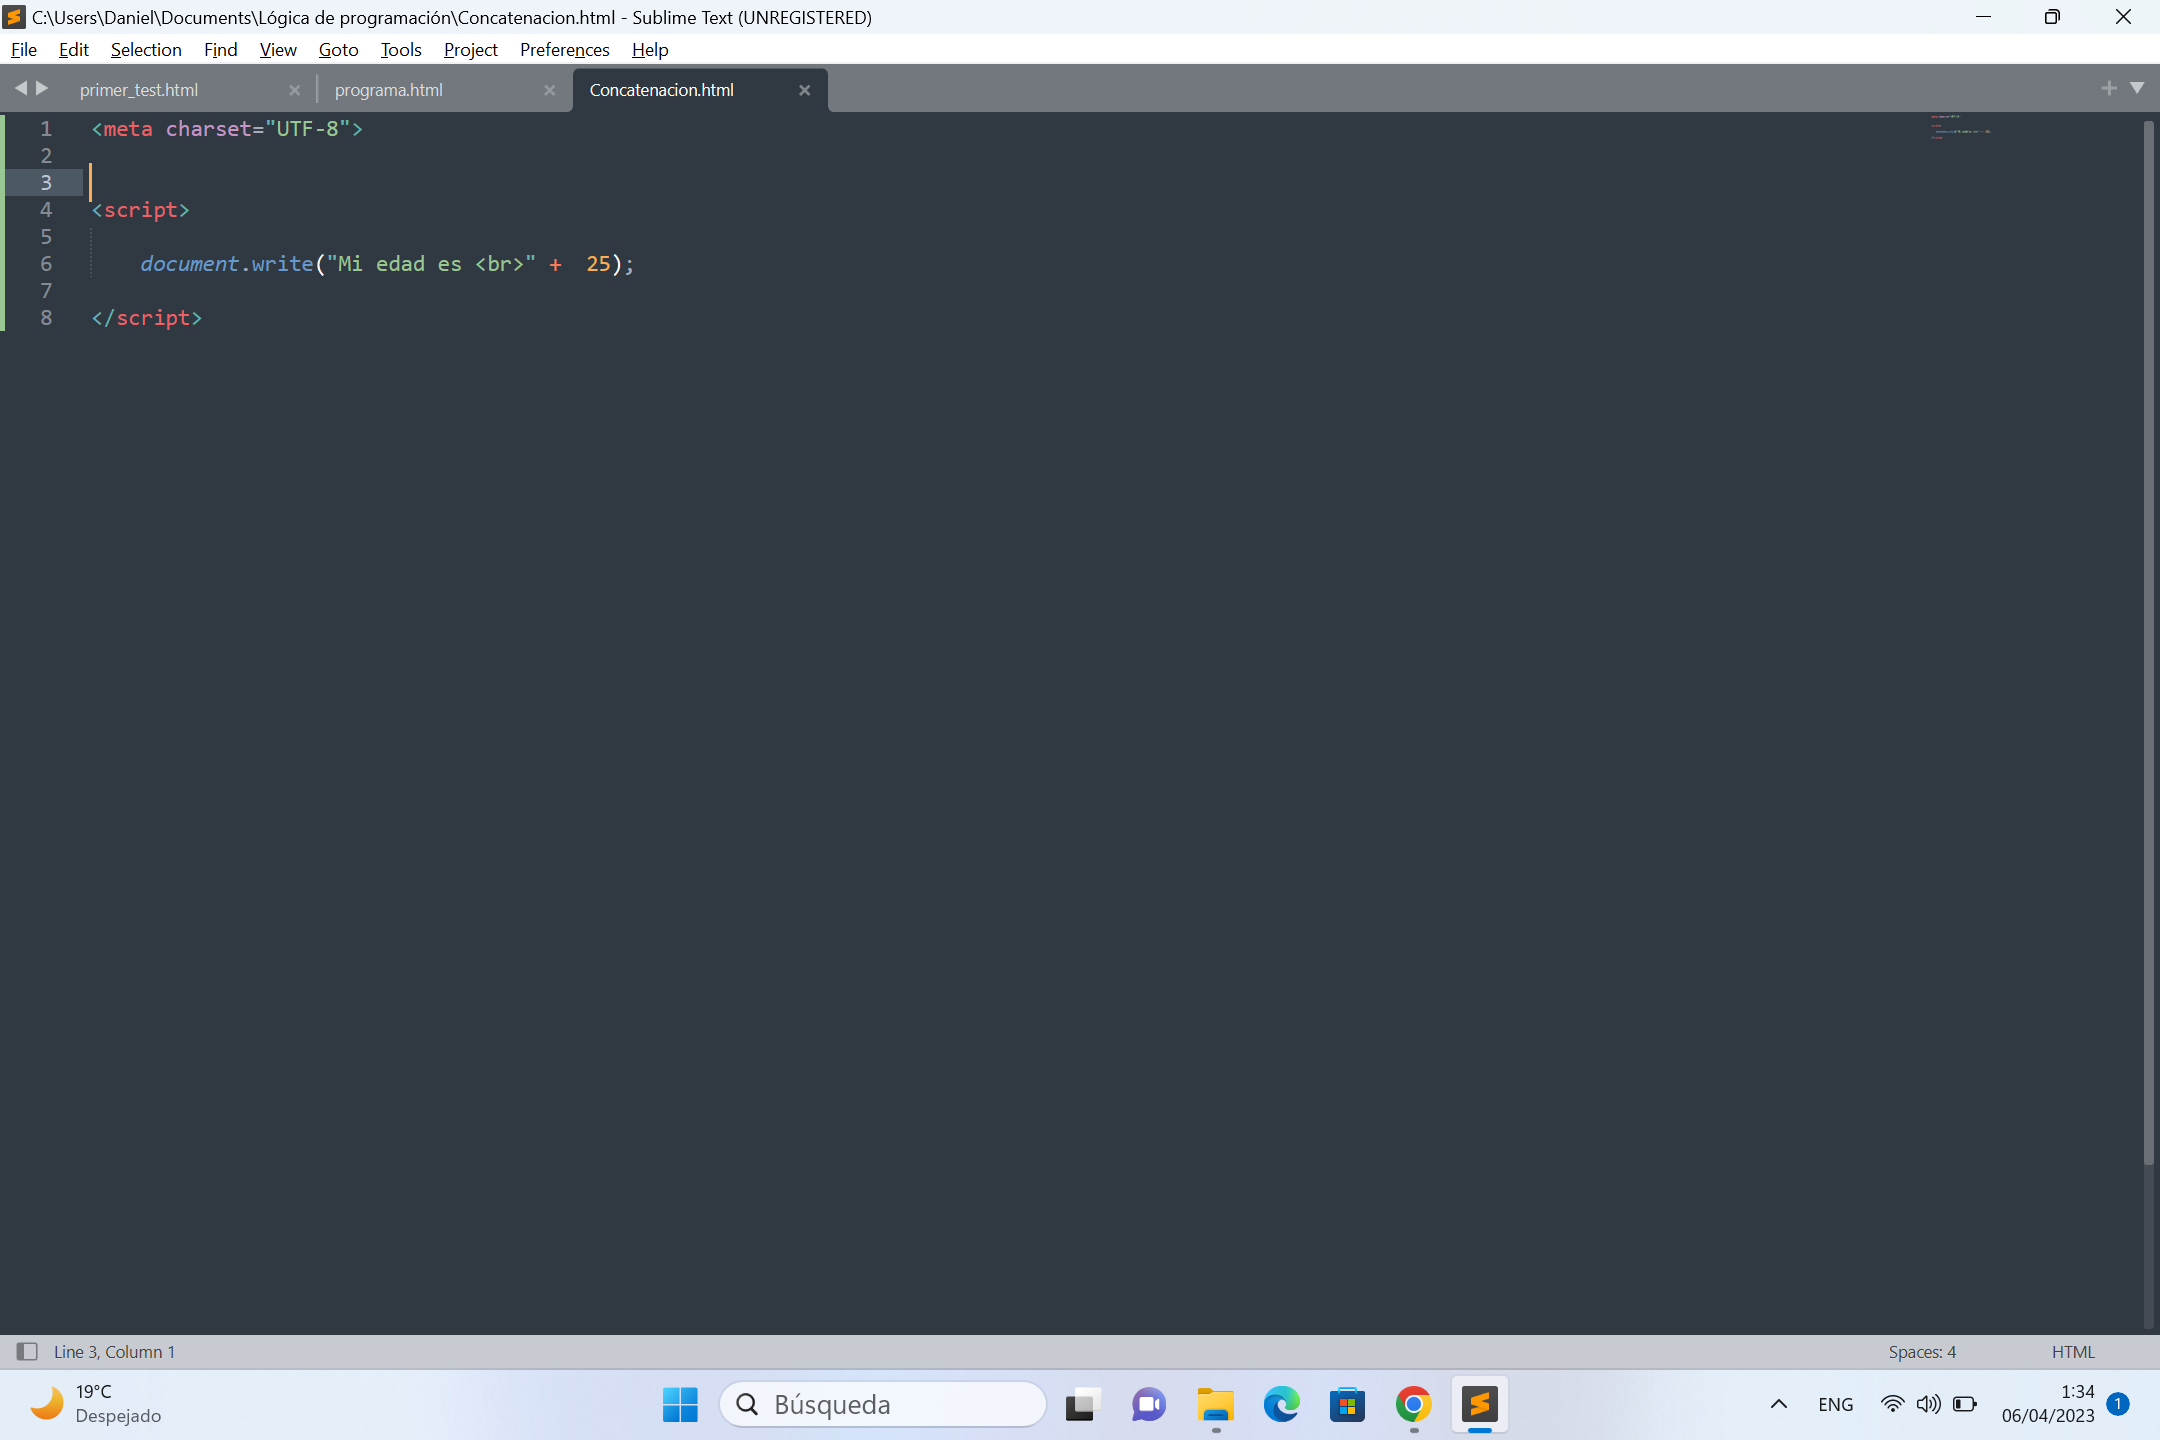Switch to programa.html tab
Viewport: 2160px width, 1440px height.
click(x=389, y=90)
